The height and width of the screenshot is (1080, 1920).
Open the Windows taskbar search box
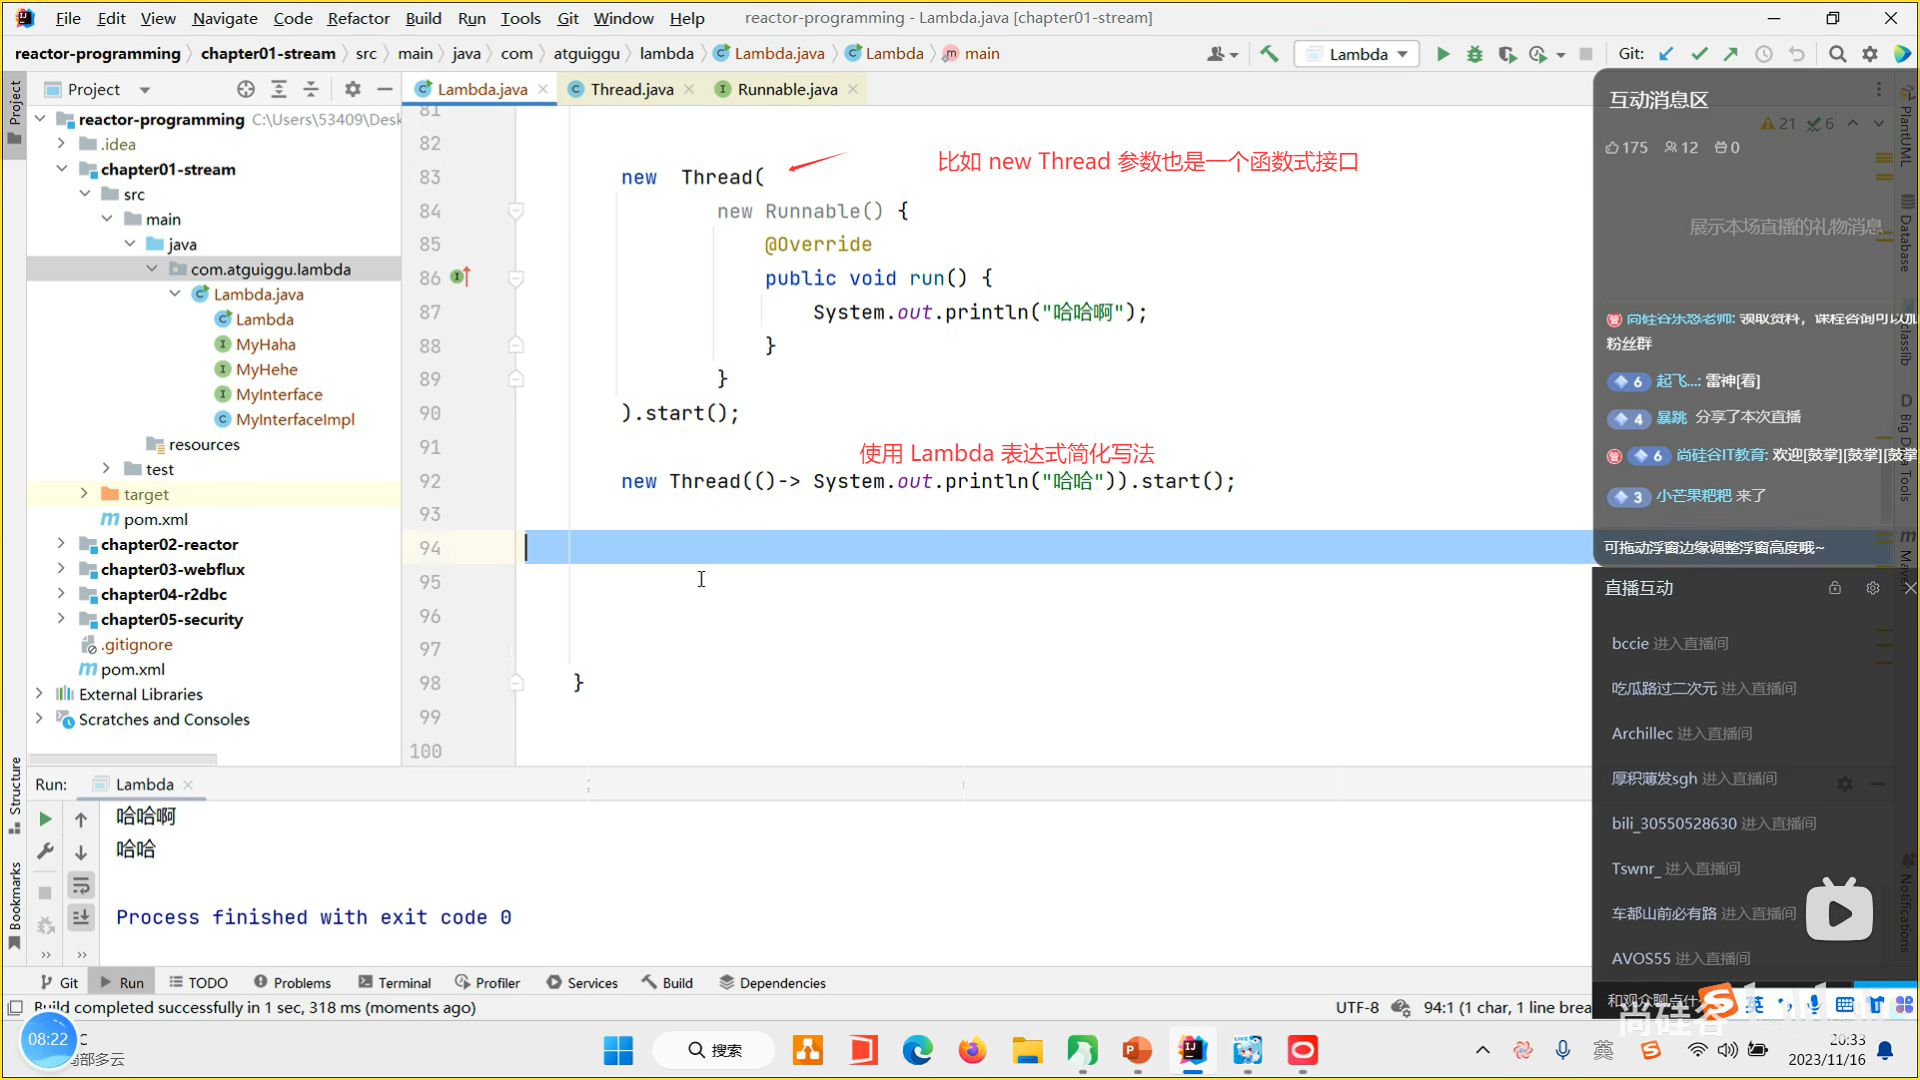pos(714,1050)
